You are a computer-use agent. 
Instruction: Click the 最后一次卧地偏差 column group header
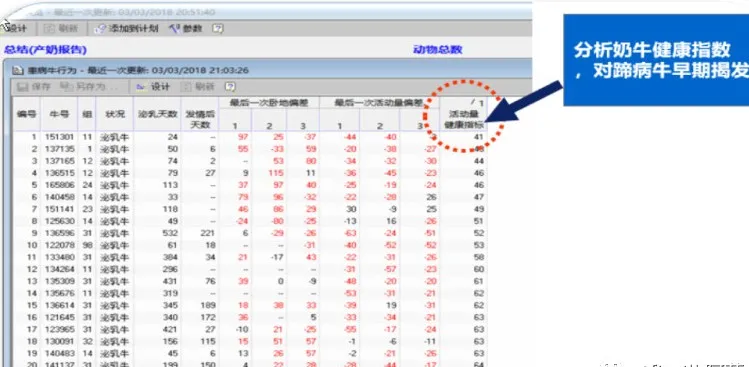coord(268,103)
